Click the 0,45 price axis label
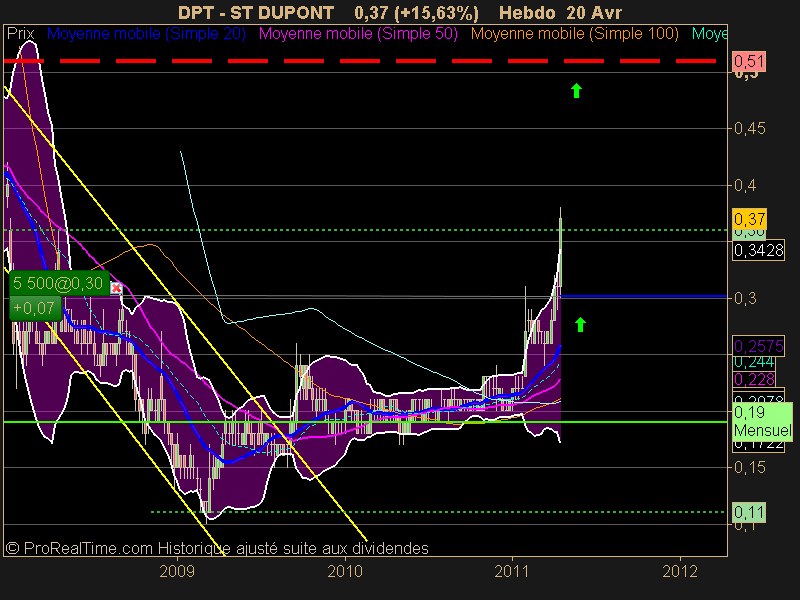Image resolution: width=800 pixels, height=600 pixels. 749,129
